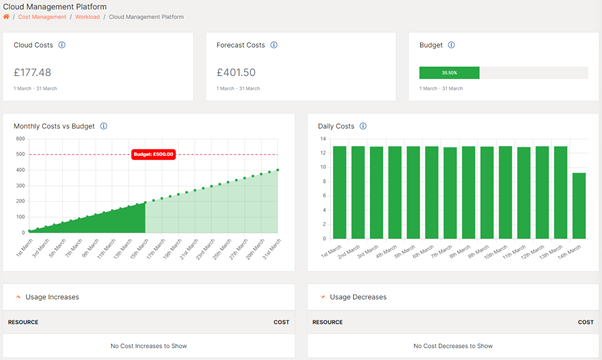Click the Usage Increases arrow icon

[x=18, y=297]
